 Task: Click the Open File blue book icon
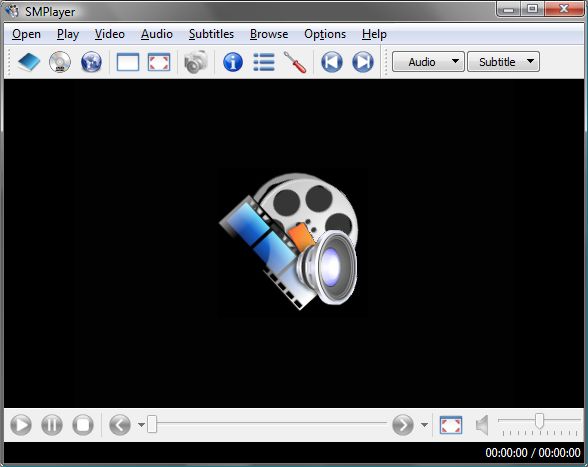pos(29,62)
